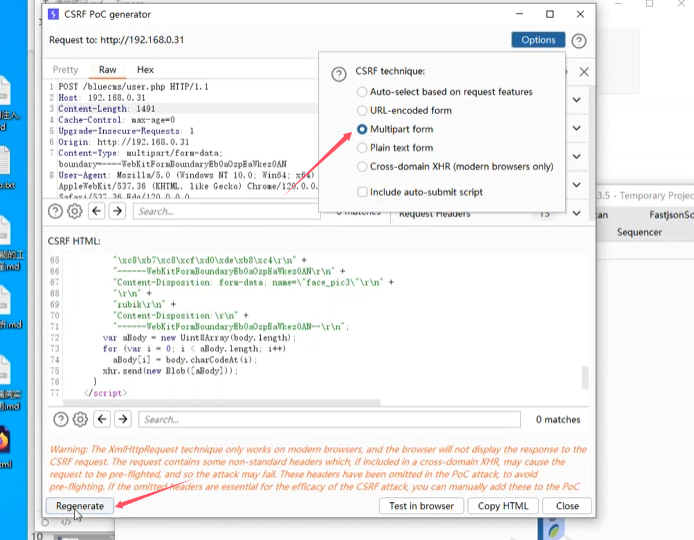Click xhr.send line in CSRF HTML
This screenshot has width=694, height=540.
[x=170, y=371]
